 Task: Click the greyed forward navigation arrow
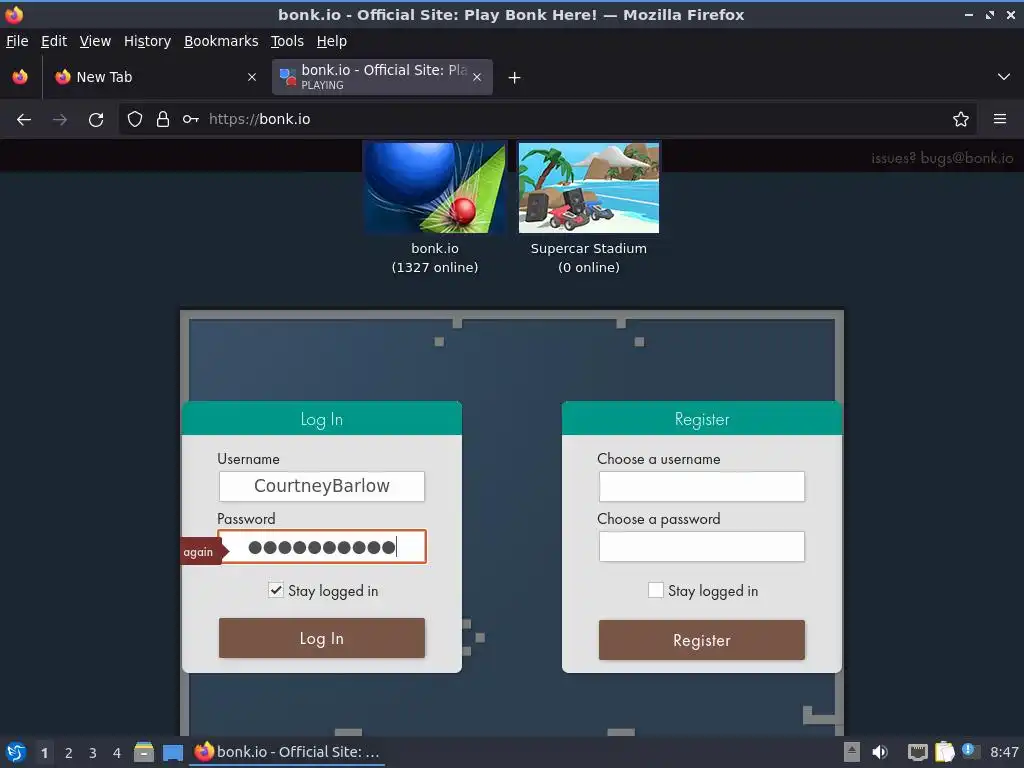click(x=60, y=120)
